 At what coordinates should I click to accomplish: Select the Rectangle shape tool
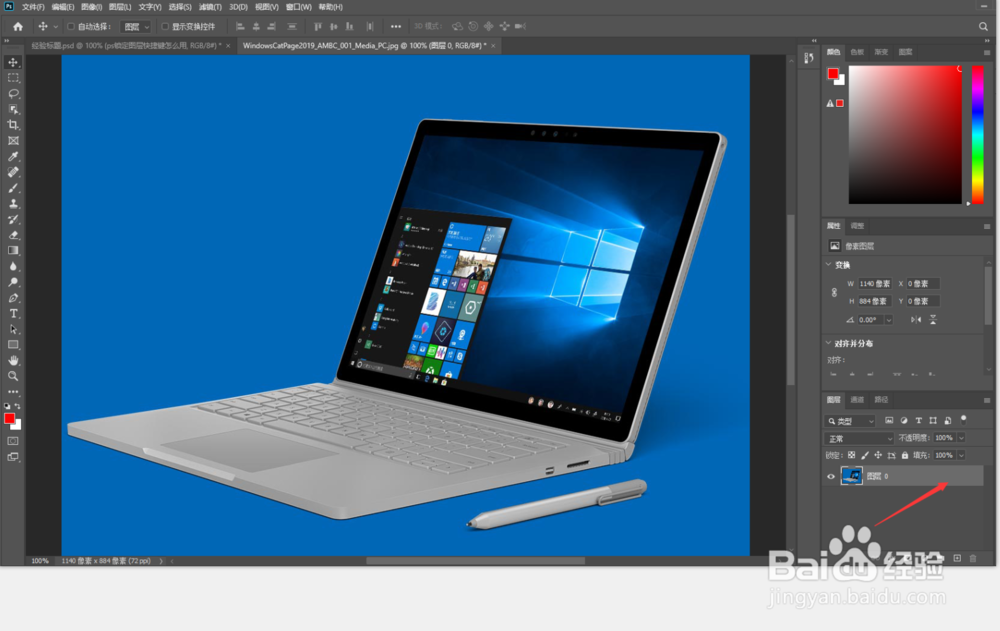tap(13, 345)
